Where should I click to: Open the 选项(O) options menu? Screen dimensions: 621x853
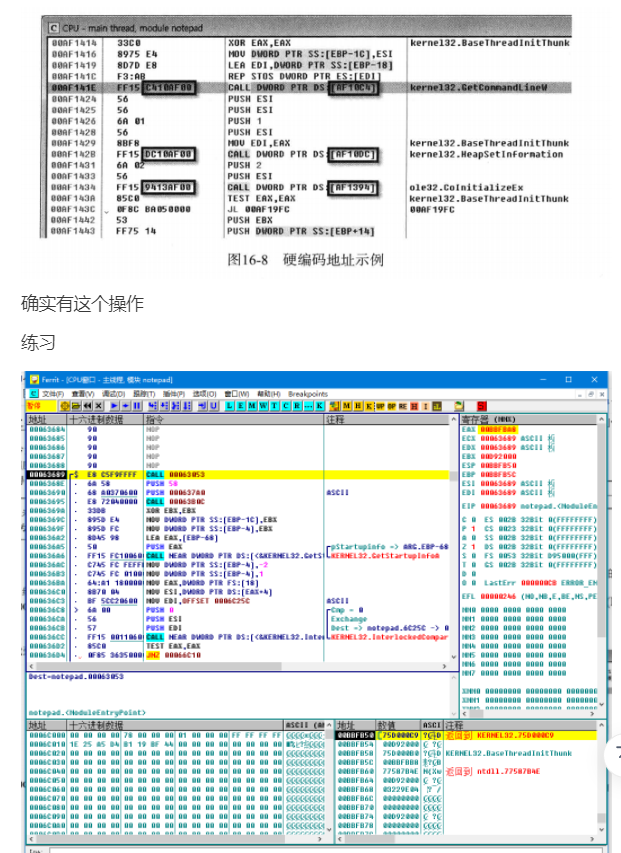pos(204,393)
